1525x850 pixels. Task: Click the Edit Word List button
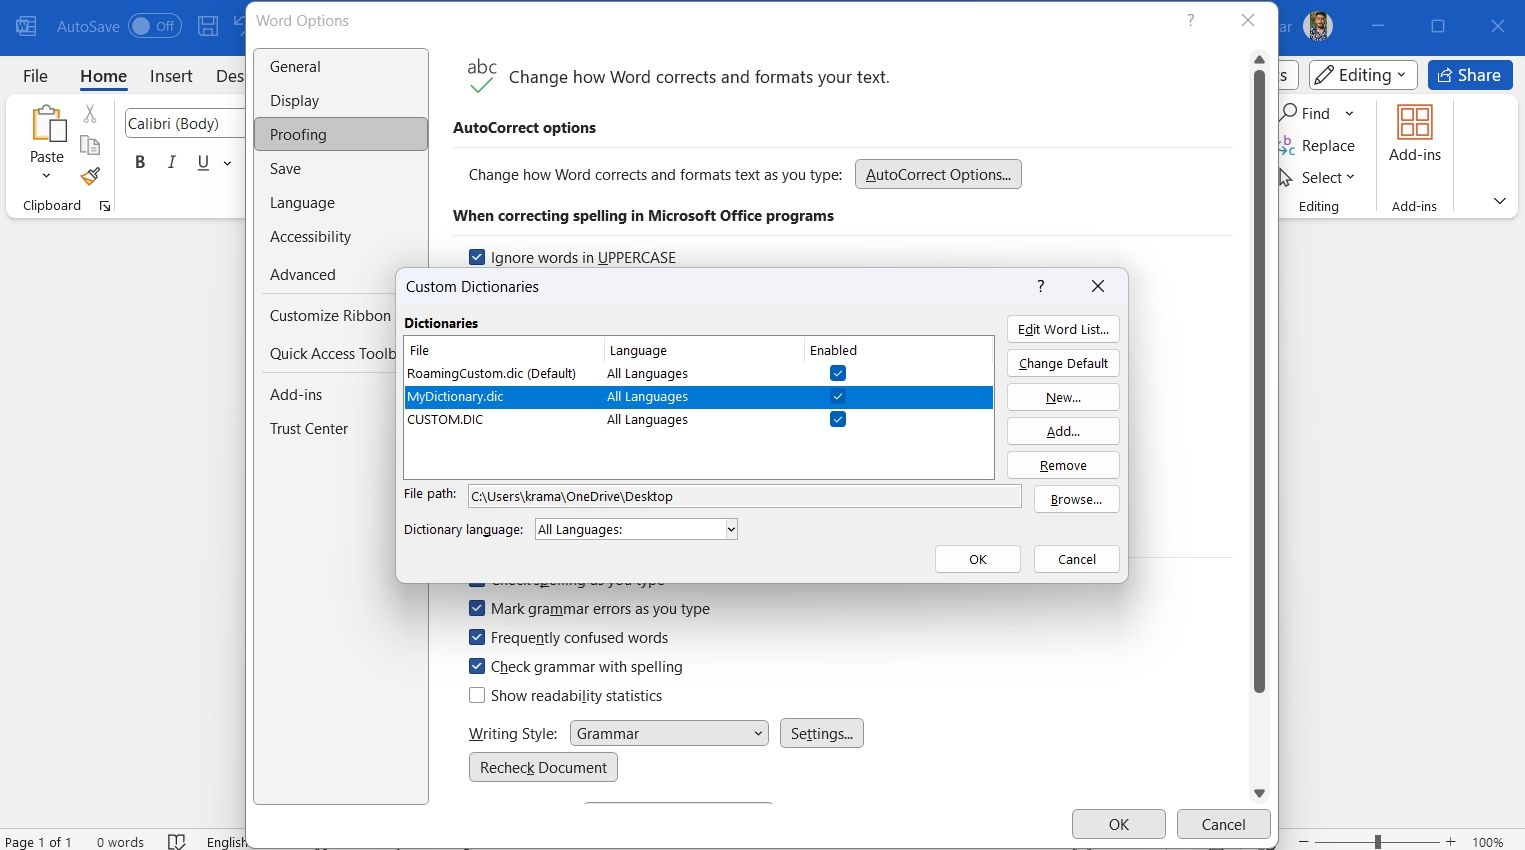(1063, 330)
